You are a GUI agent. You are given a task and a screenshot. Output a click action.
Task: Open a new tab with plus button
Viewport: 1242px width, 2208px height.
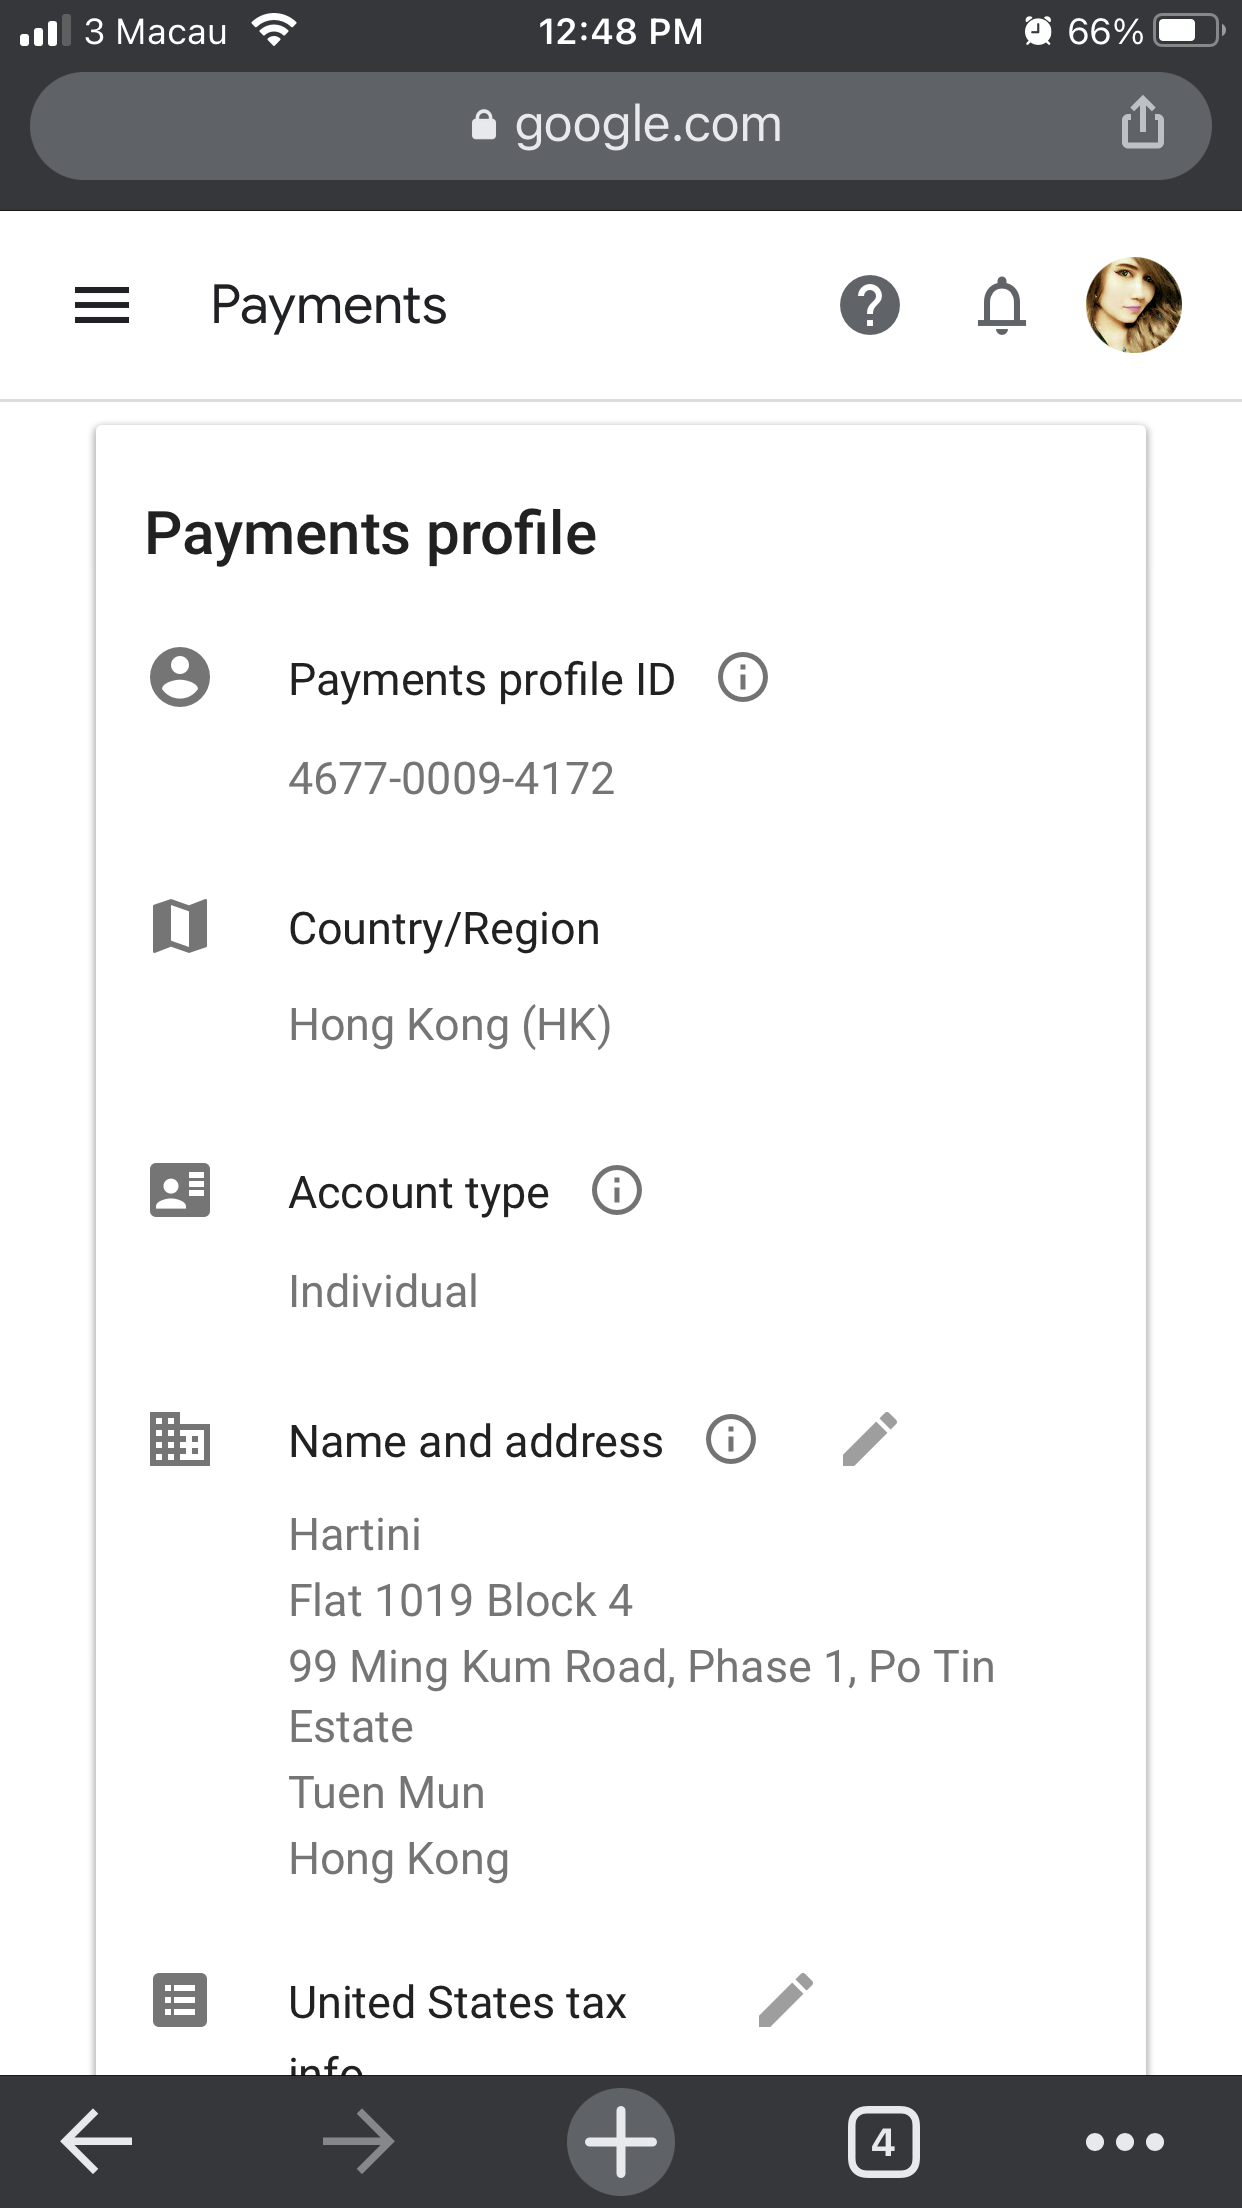click(621, 2141)
